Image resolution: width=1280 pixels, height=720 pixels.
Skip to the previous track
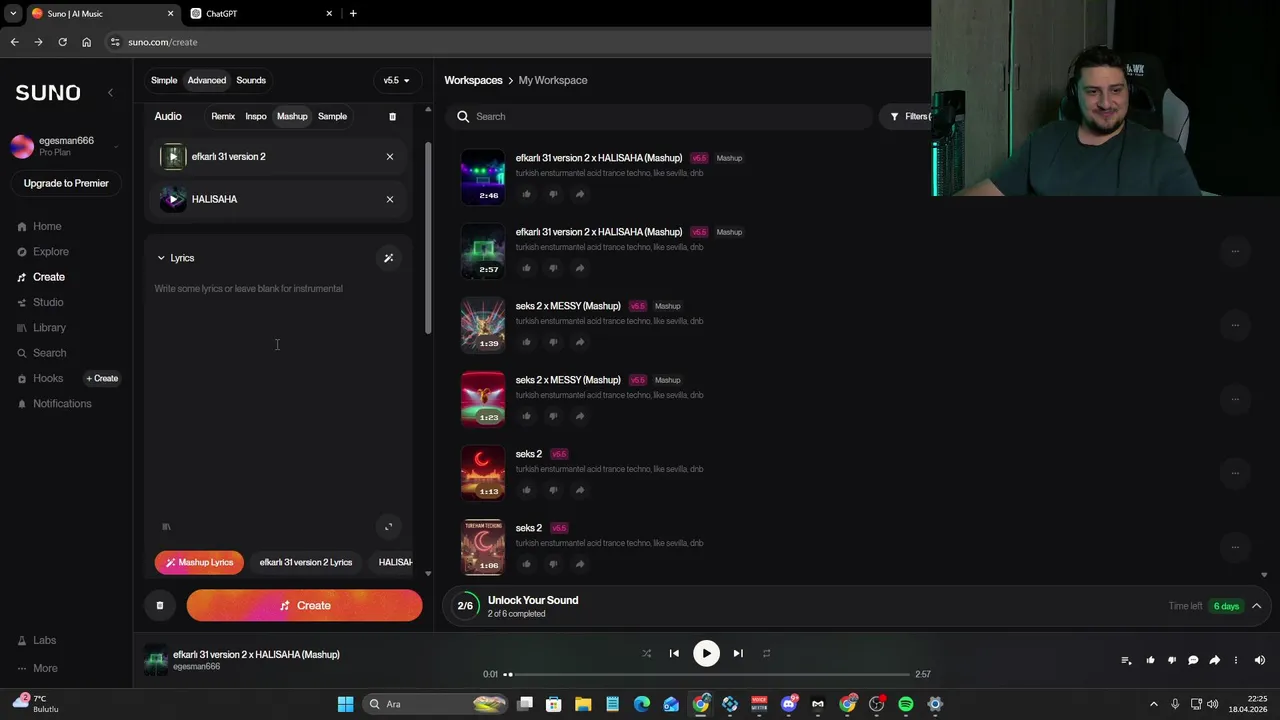click(674, 654)
